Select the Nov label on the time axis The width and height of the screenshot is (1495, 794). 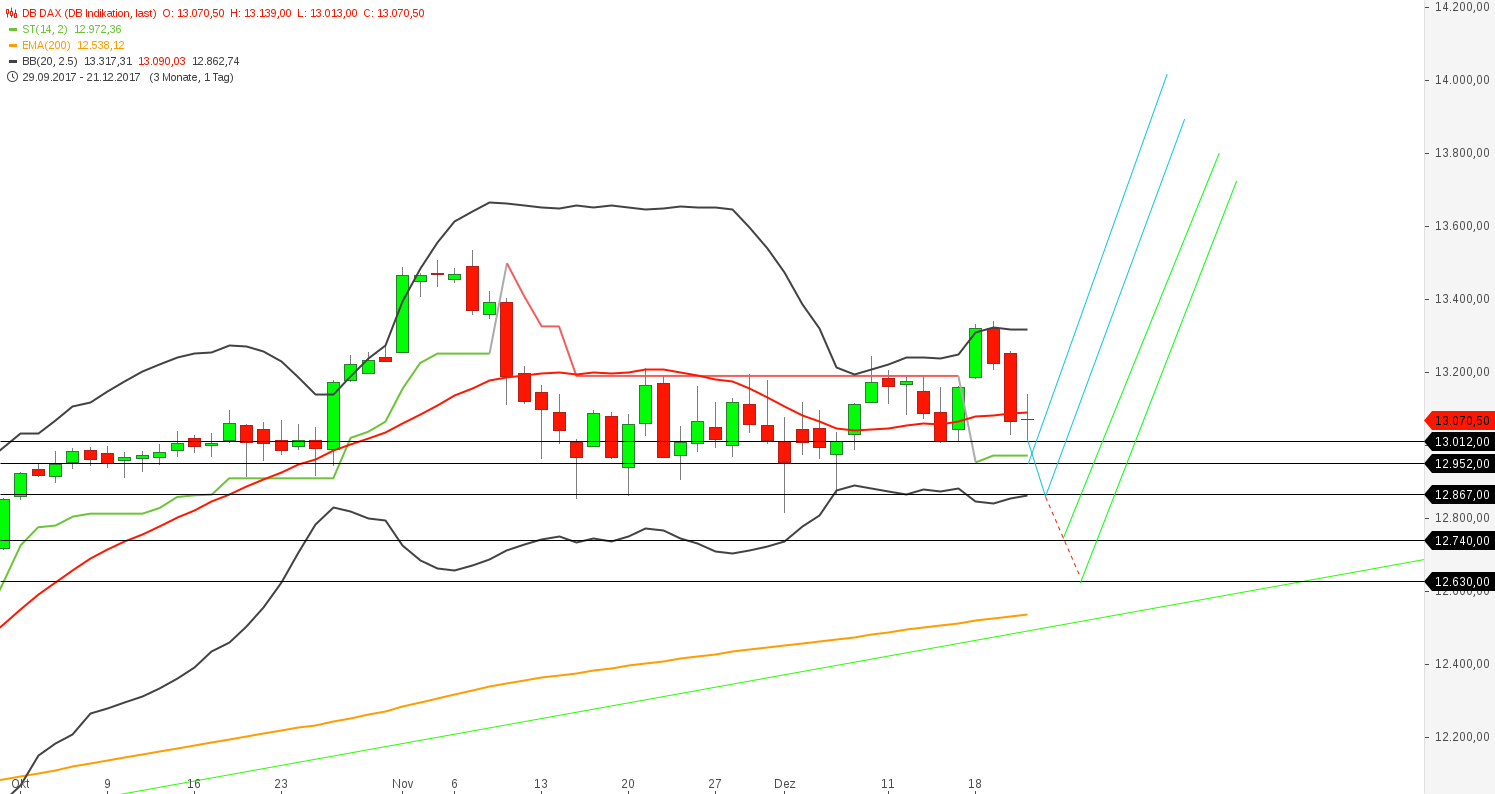403,785
